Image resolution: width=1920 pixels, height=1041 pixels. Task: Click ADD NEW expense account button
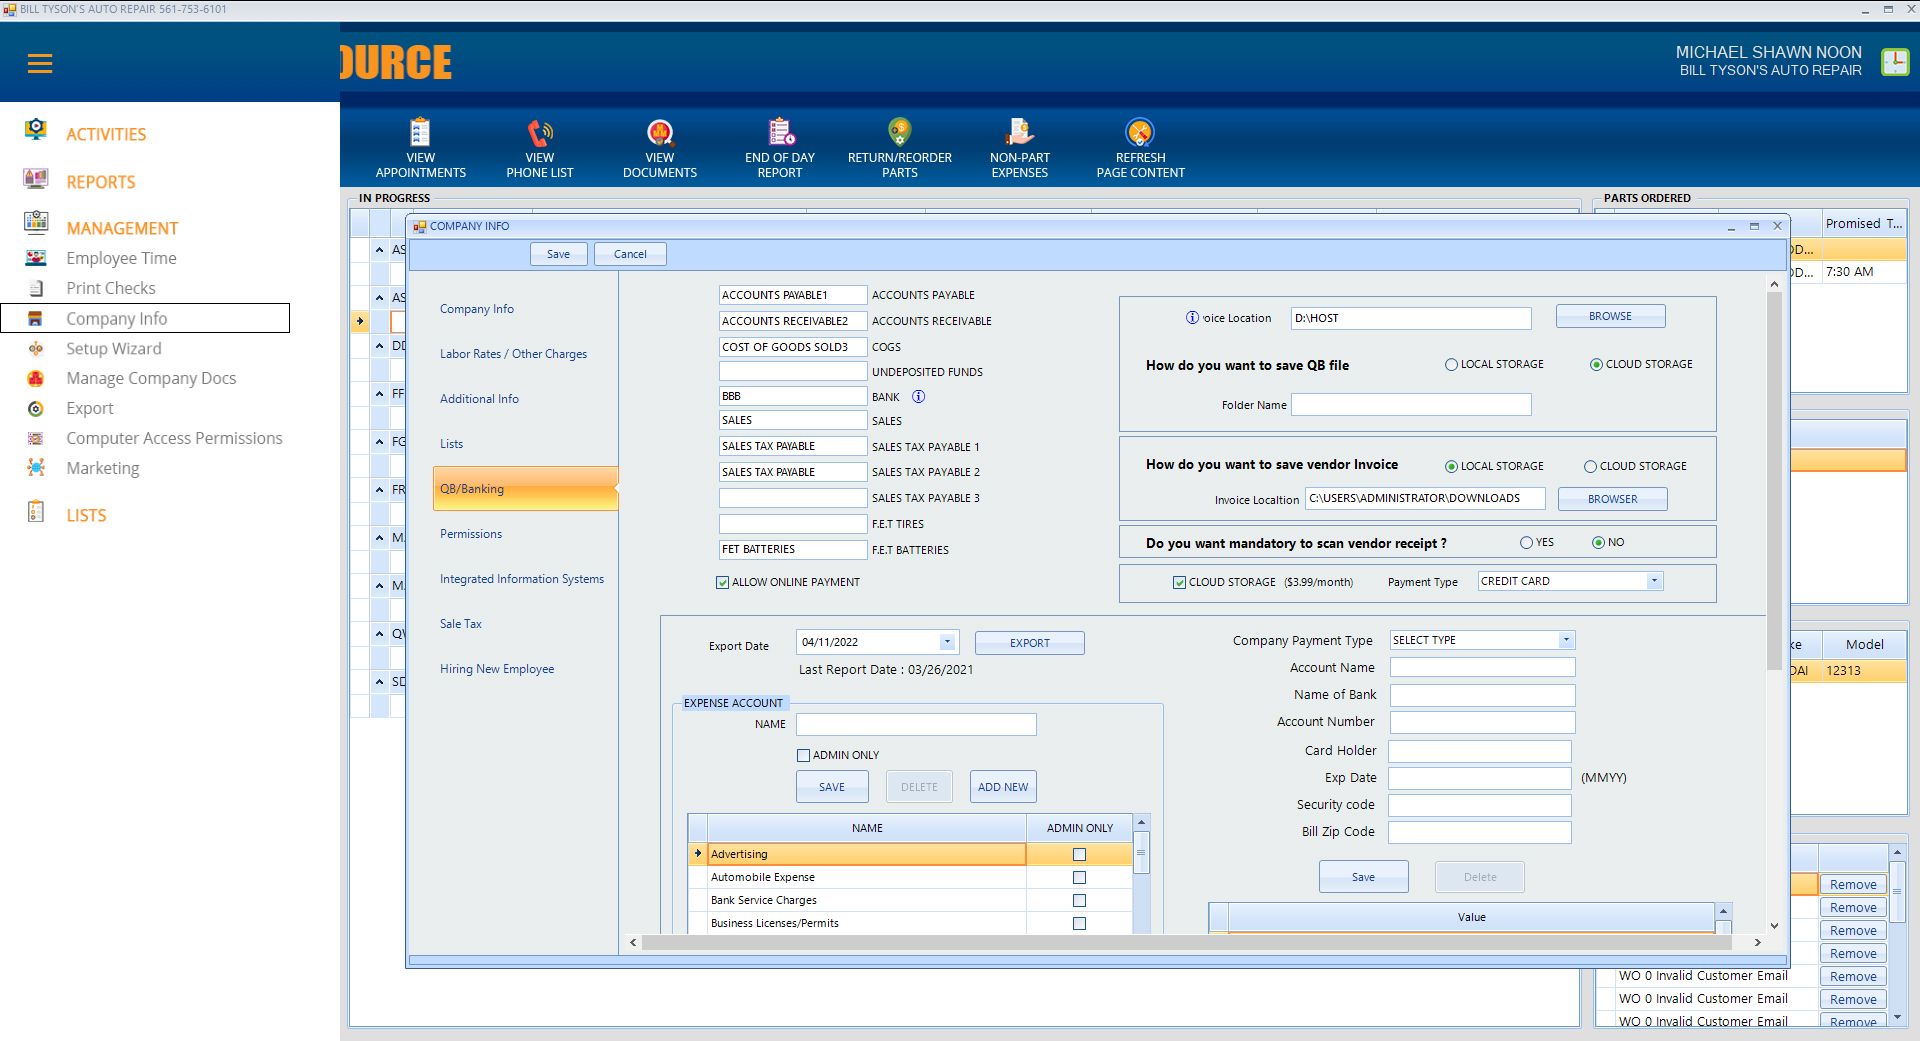(x=1002, y=787)
